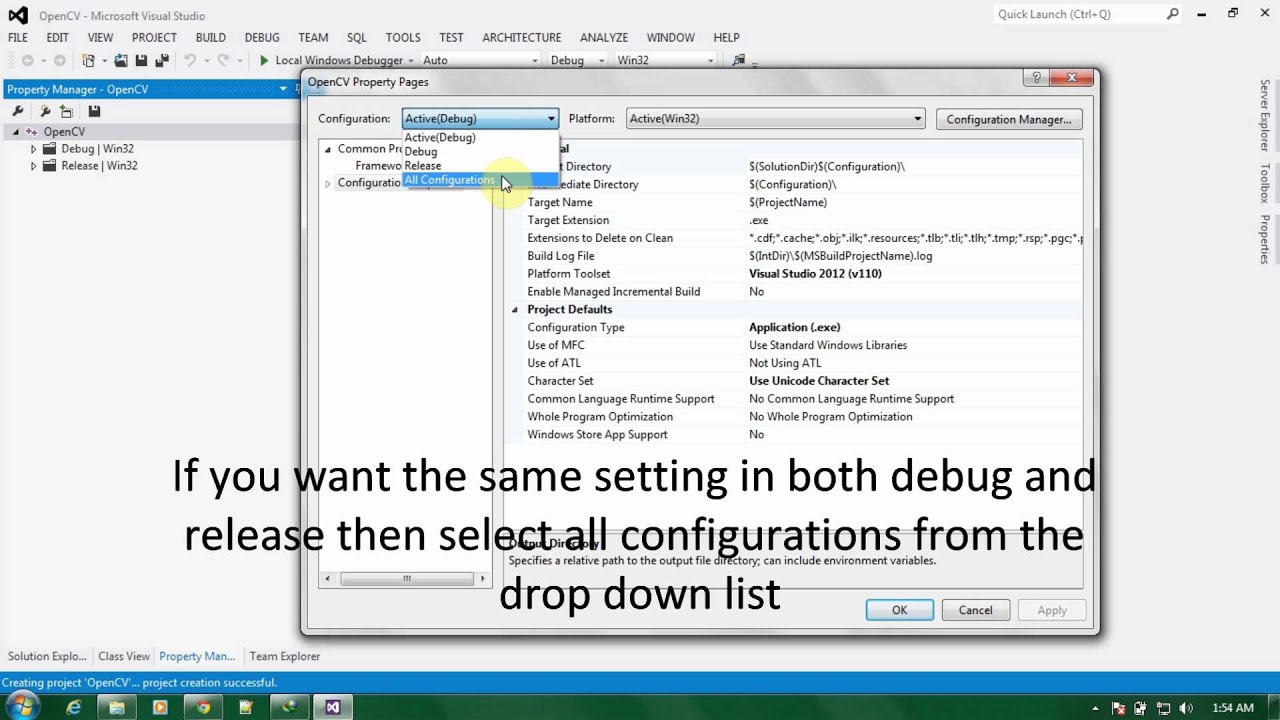Click the New Project toolbar icon
The height and width of the screenshot is (720, 1280).
(90, 61)
